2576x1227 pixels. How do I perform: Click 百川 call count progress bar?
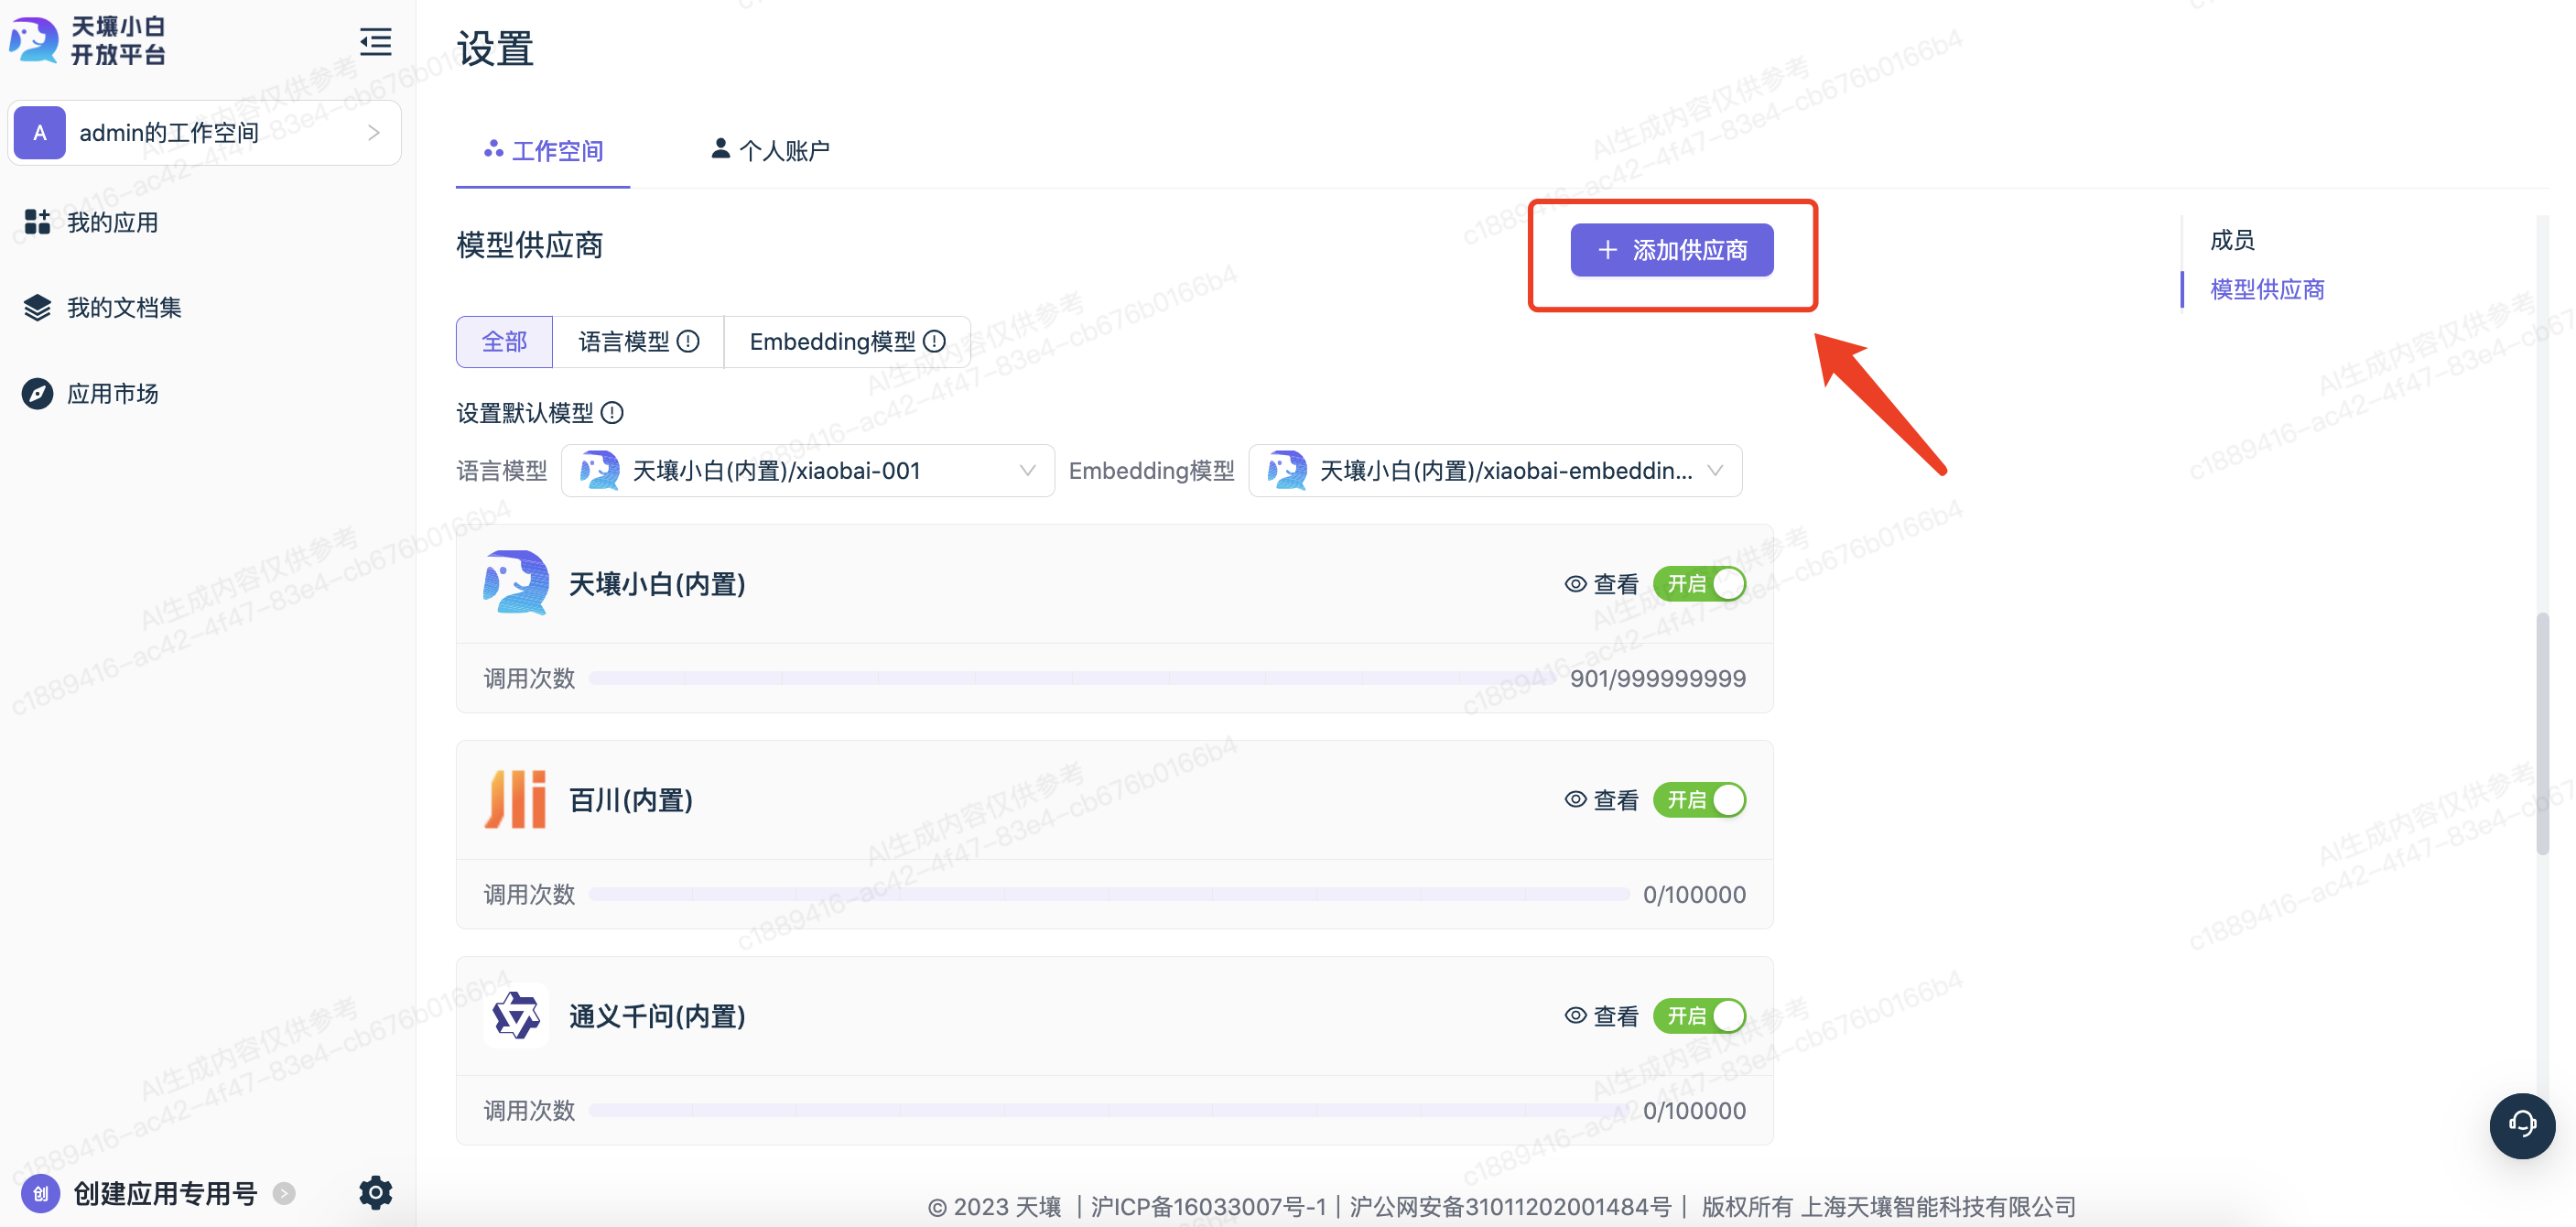(x=1109, y=894)
